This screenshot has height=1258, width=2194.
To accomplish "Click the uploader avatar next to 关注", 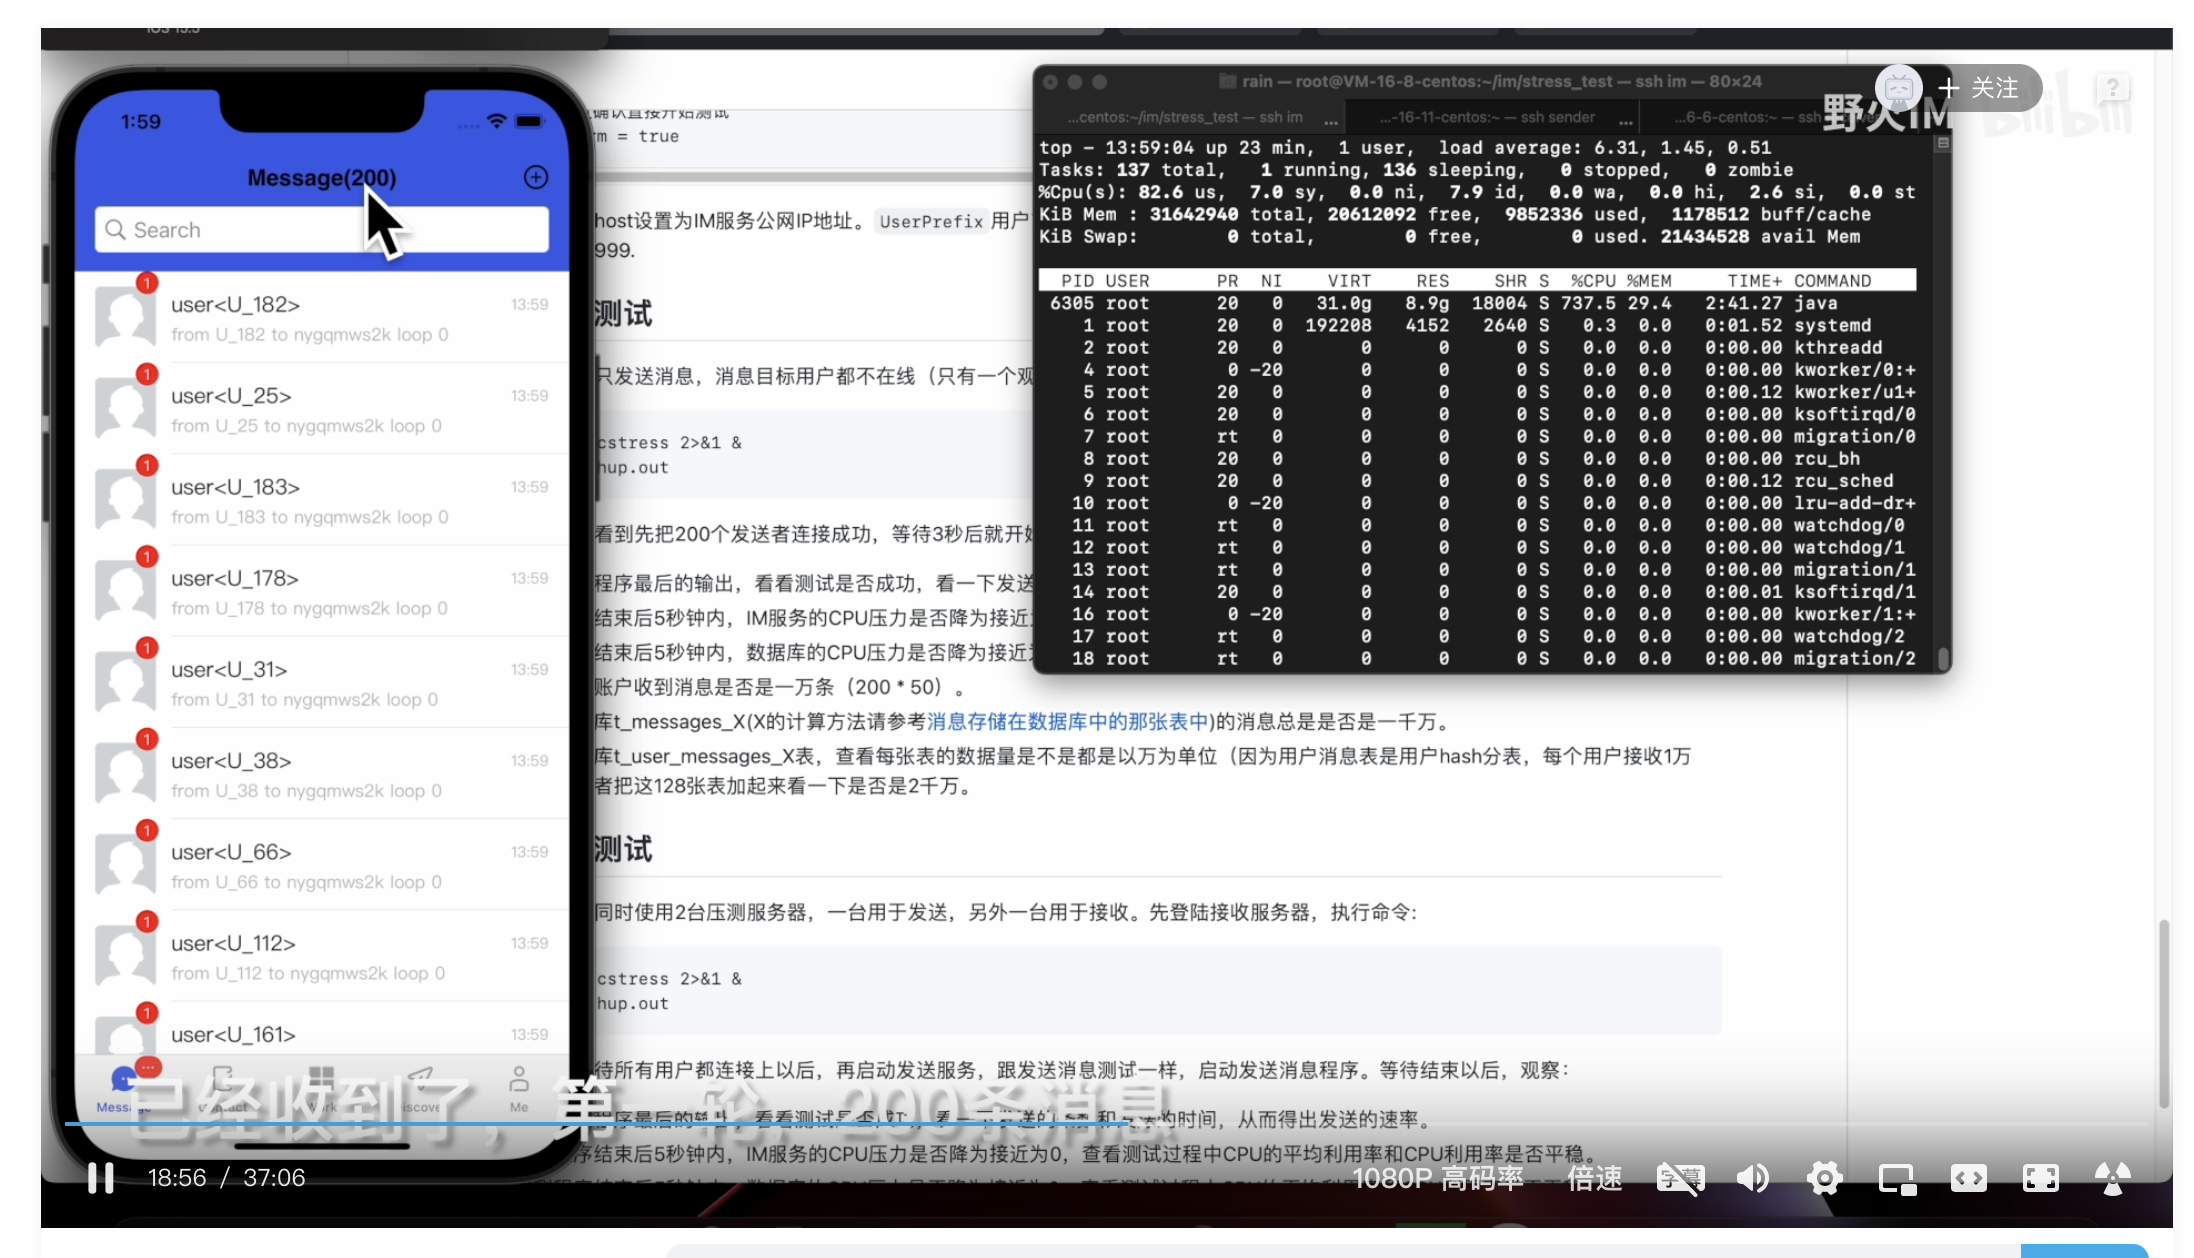I will (1898, 88).
